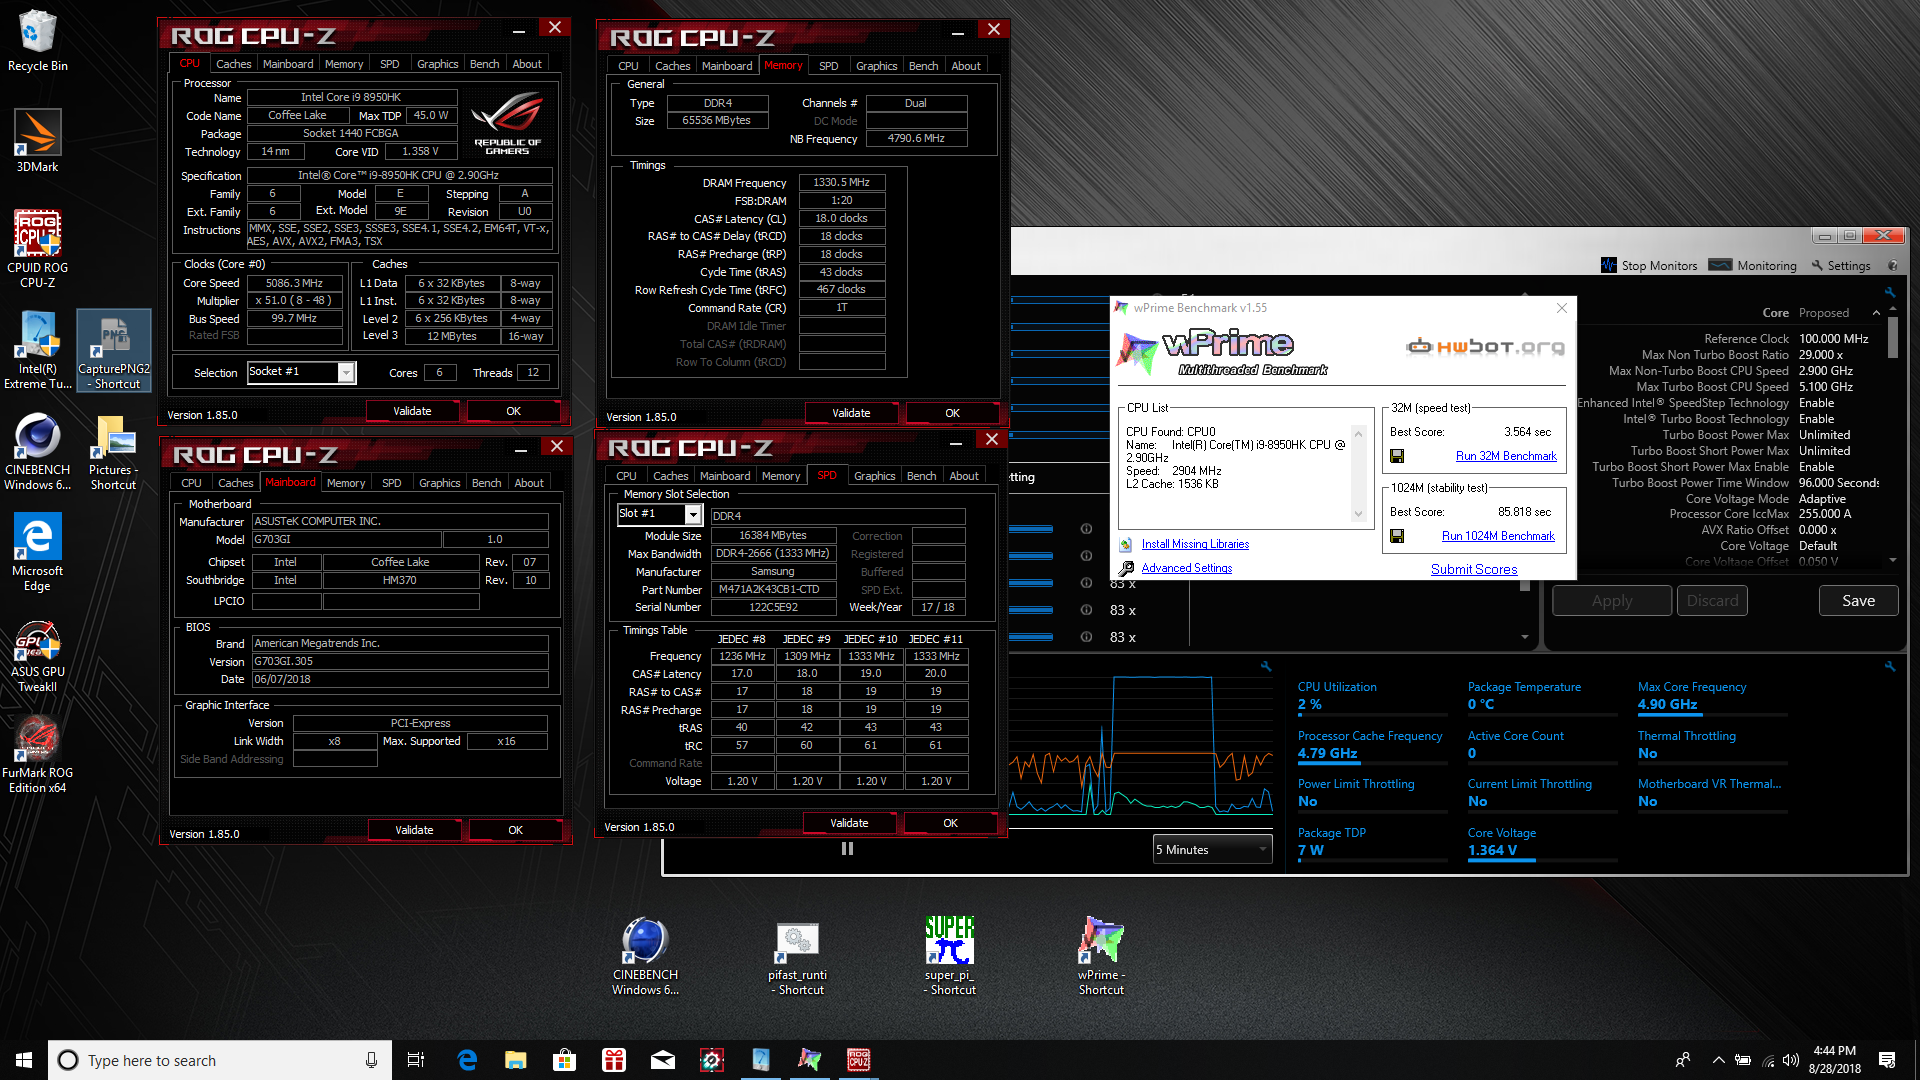Click the Submit Scores link

click(1473, 569)
